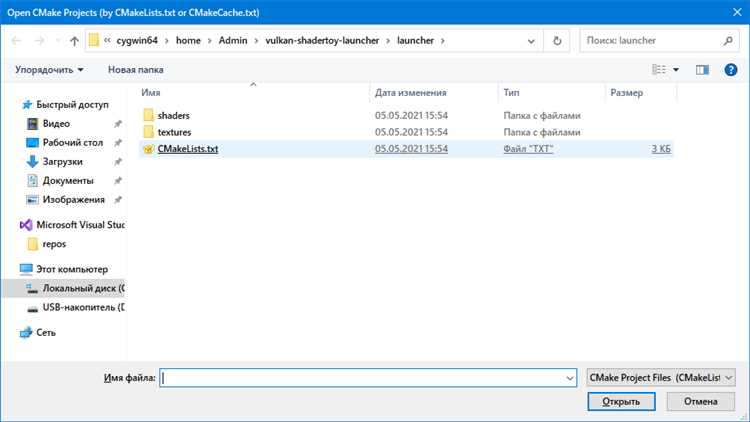Go back with the left arrow
750x422 pixels.
[16, 41]
